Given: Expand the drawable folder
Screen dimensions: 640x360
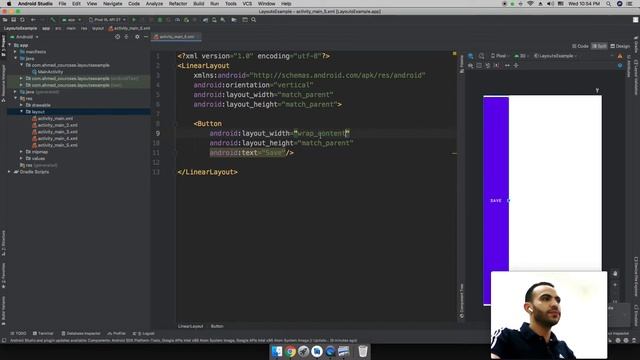Looking at the screenshot, I should (x=21, y=105).
